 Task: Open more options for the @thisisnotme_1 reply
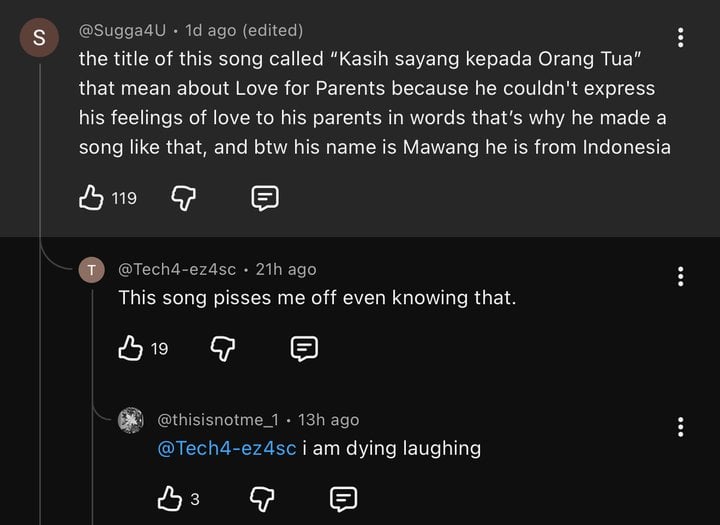pyautogui.click(x=681, y=427)
